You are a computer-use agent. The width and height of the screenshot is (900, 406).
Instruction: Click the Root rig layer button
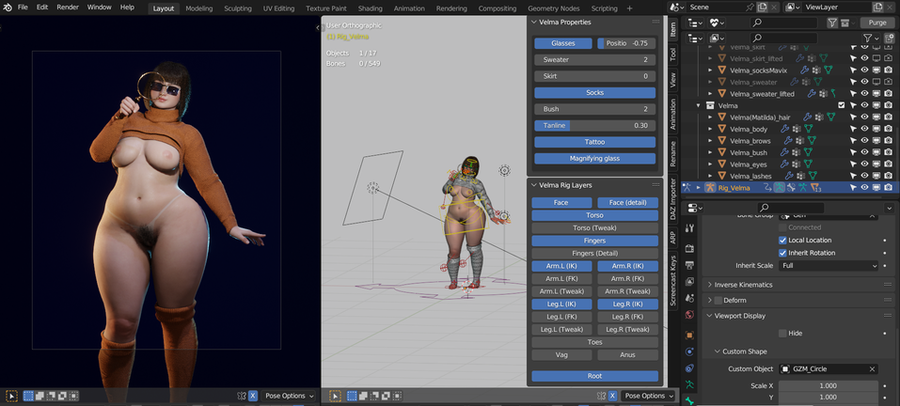coord(595,376)
